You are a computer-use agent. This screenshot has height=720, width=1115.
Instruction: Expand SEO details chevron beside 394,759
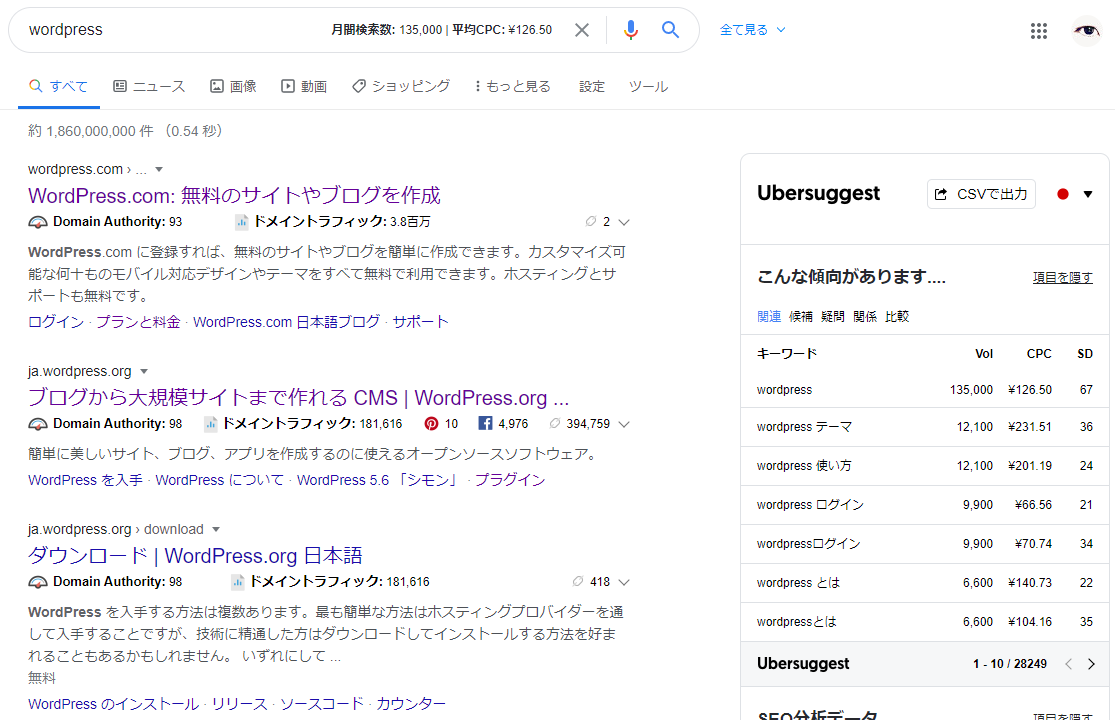pyautogui.click(x=624, y=424)
